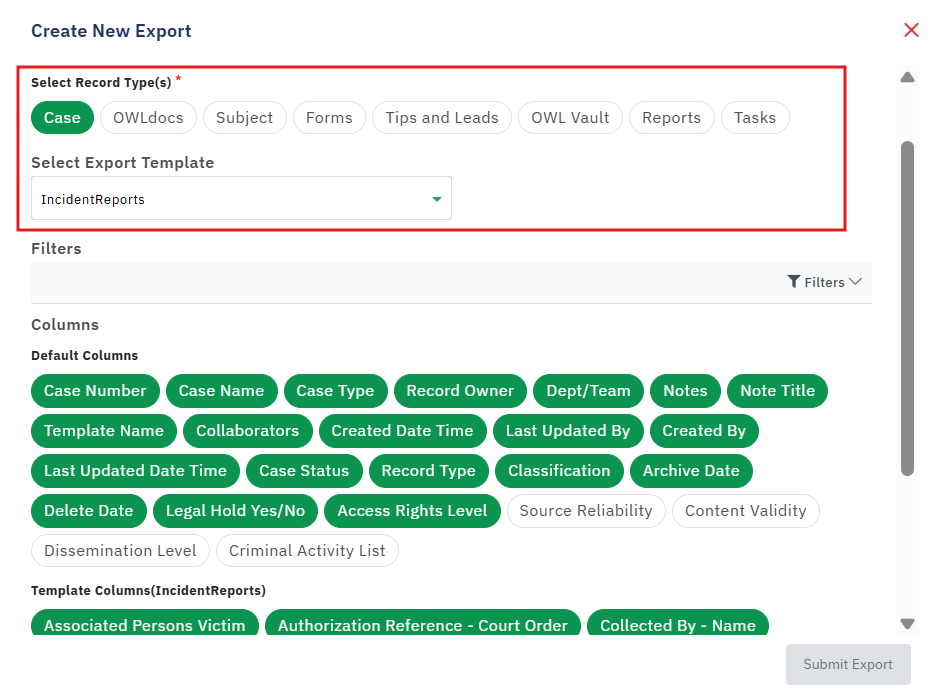Click the Filters section heading
Viewport: 935px width, 694px height.
56,249
